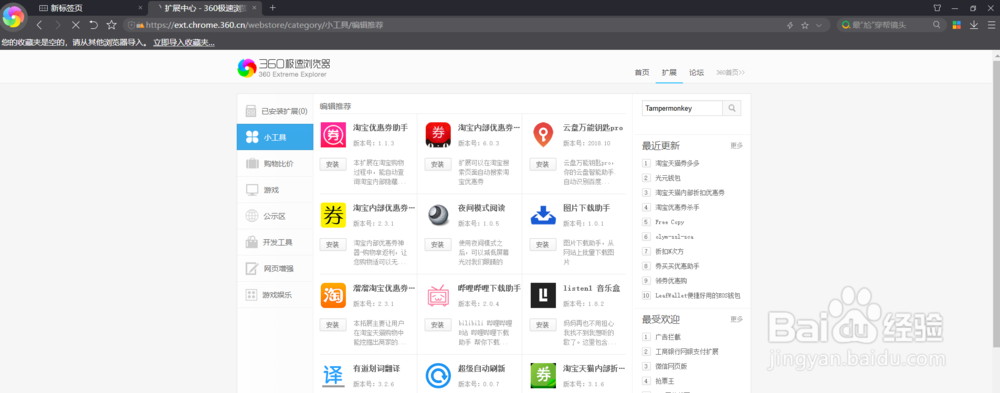This screenshot has height=393, width=1000.
Task: Open red 淘宝内部优惠券 6.0.3 icon
Action: tap(438, 134)
